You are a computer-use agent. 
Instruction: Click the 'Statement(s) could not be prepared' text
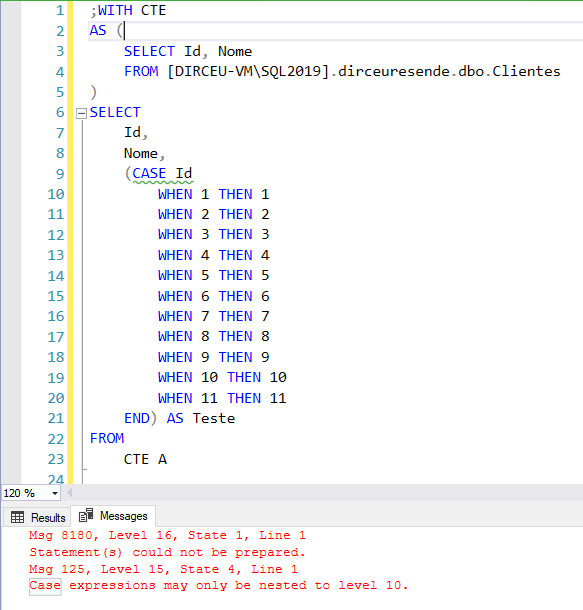click(x=167, y=552)
